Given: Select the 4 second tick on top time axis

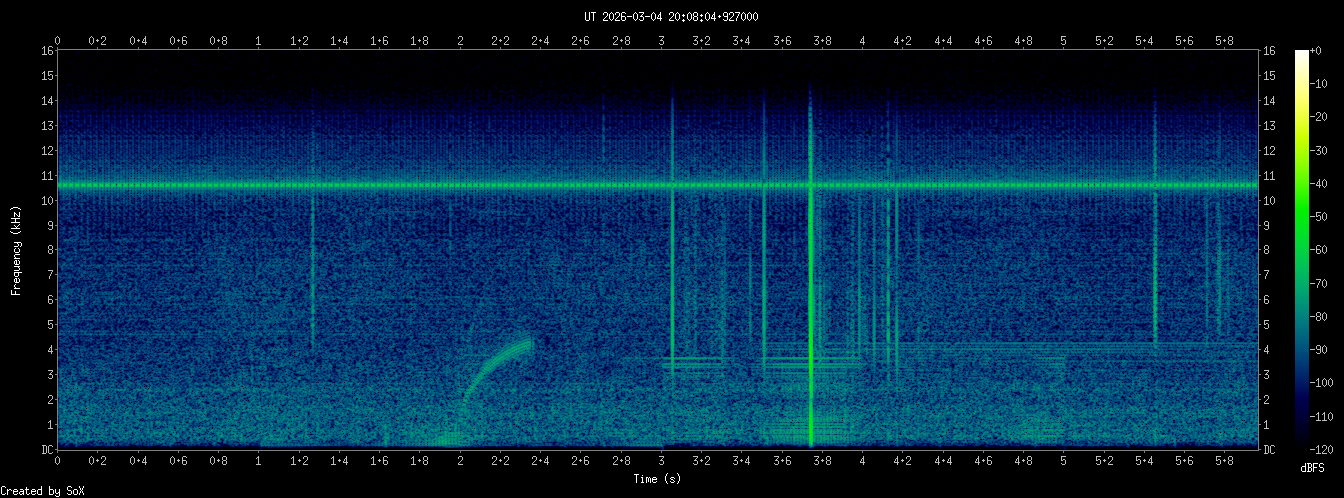Looking at the screenshot, I should pos(863,40).
